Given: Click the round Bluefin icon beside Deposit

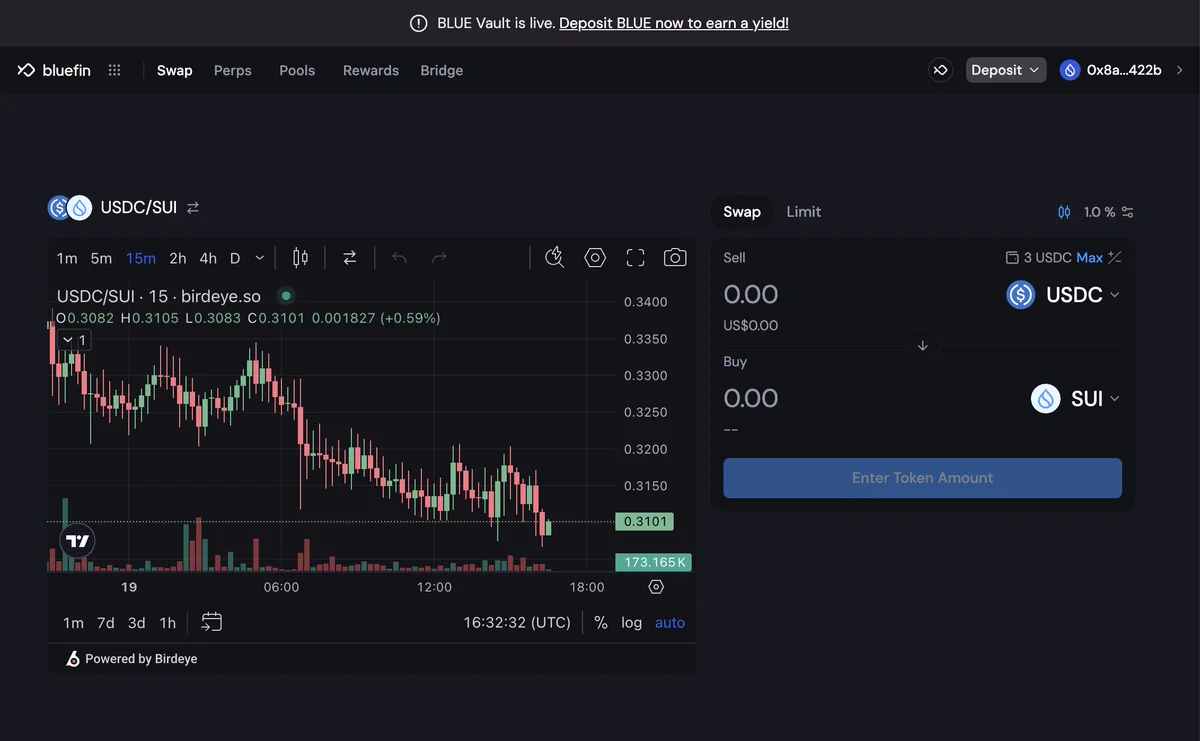Looking at the screenshot, I should [x=940, y=70].
